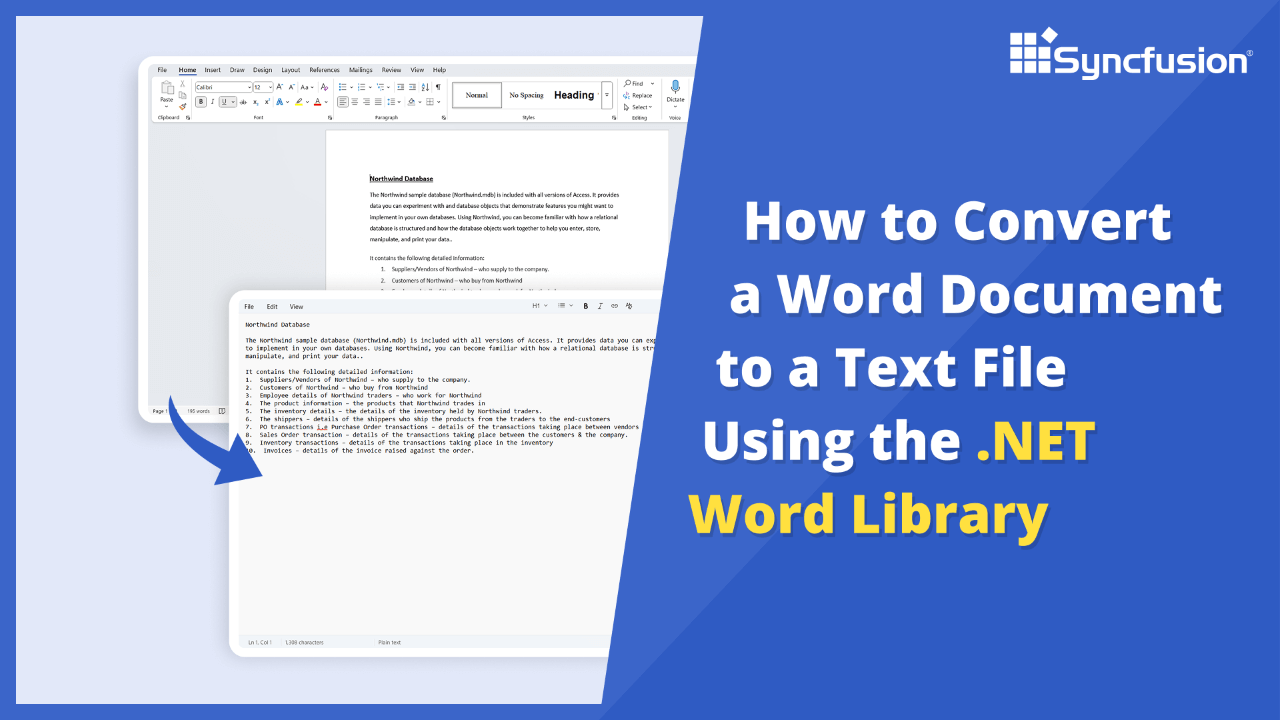
Task: Click the Clear All Formatting icon
Action: coord(324,87)
